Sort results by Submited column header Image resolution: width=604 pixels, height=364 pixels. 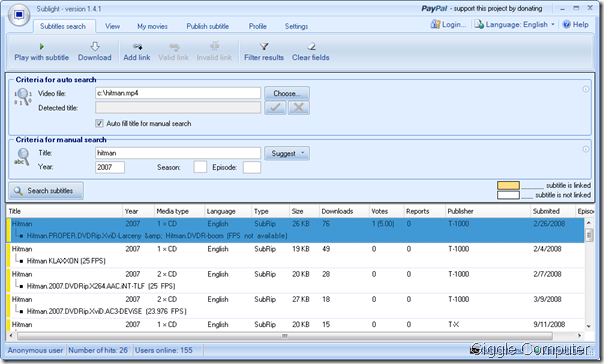[553, 211]
